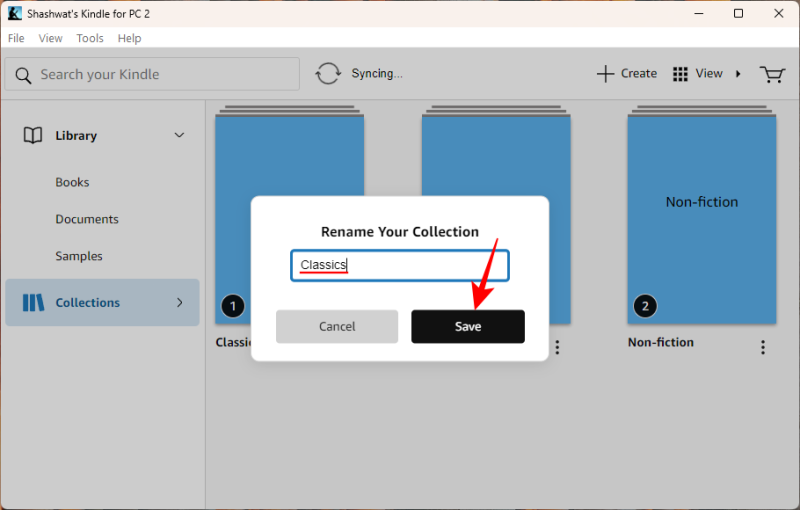
Task: Select Library in the sidebar
Action: (76, 136)
